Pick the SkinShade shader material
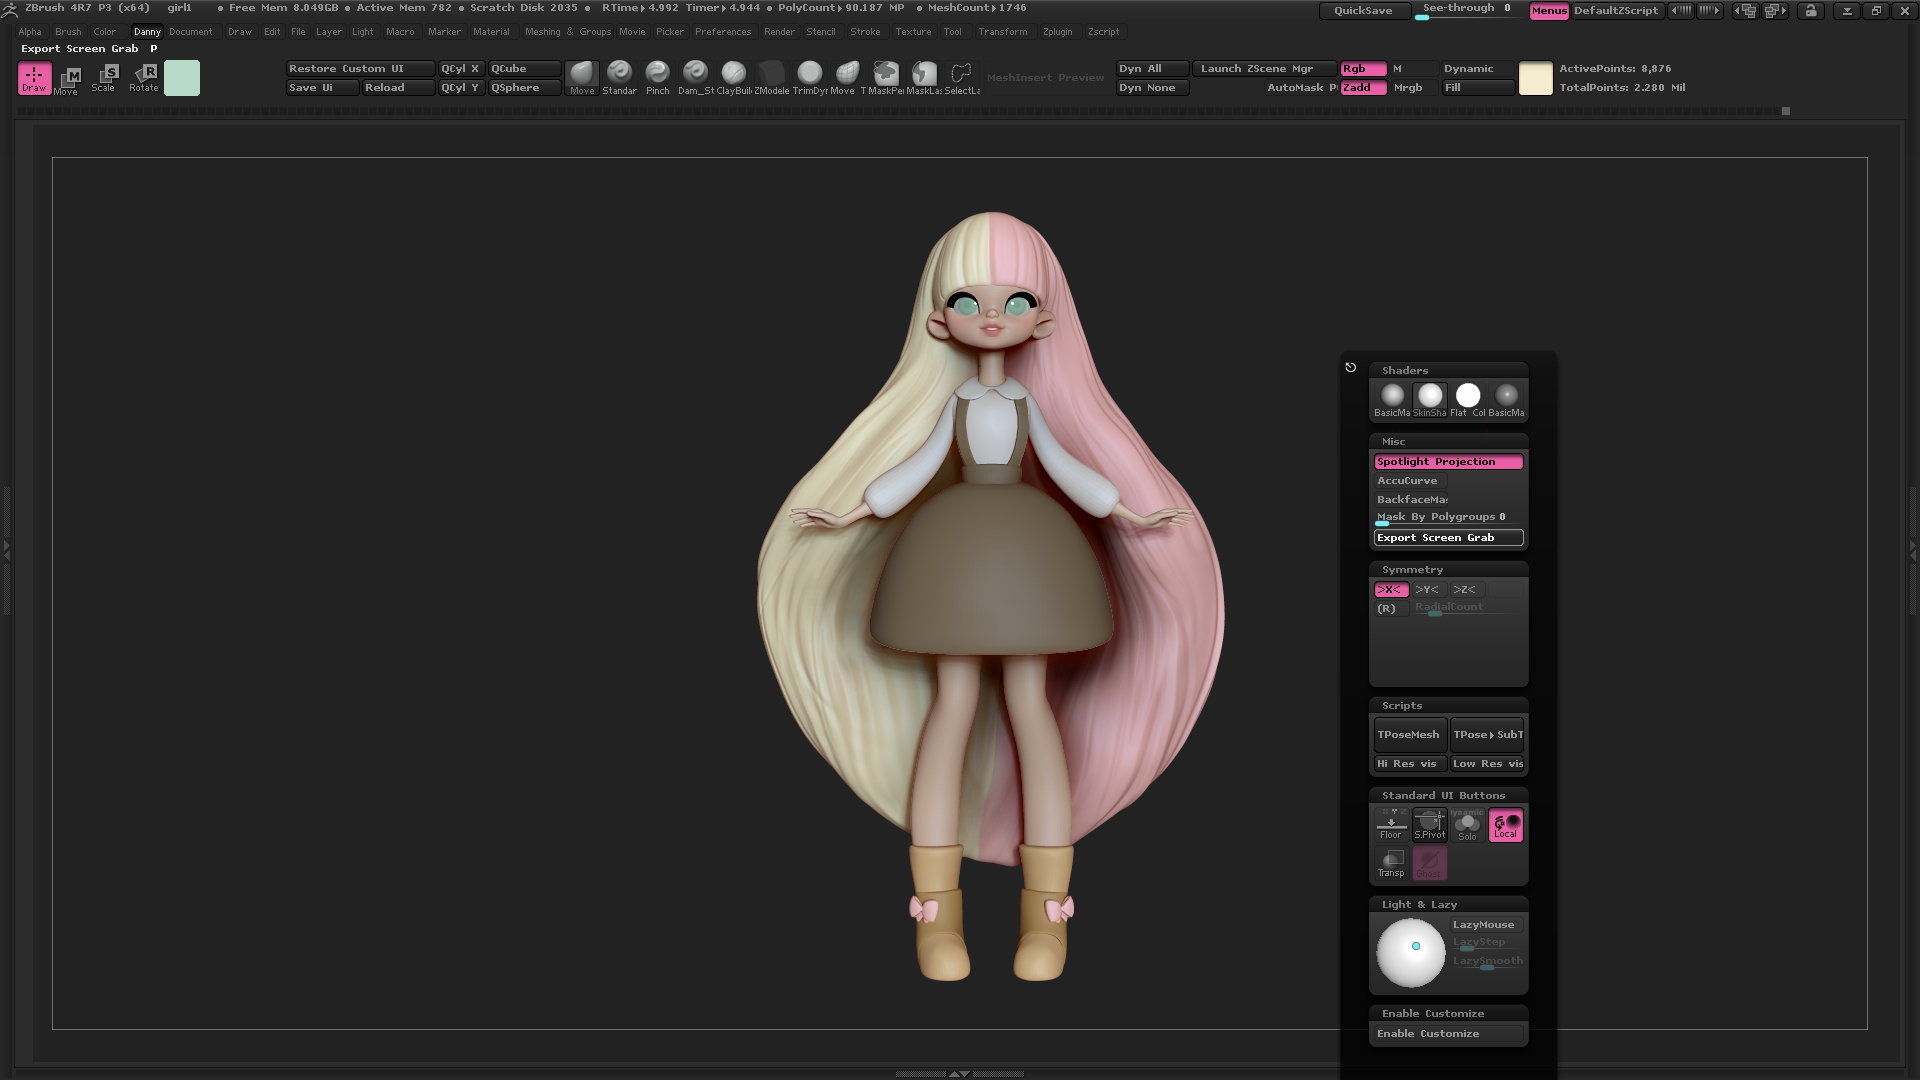This screenshot has width=1920, height=1080. click(1430, 399)
